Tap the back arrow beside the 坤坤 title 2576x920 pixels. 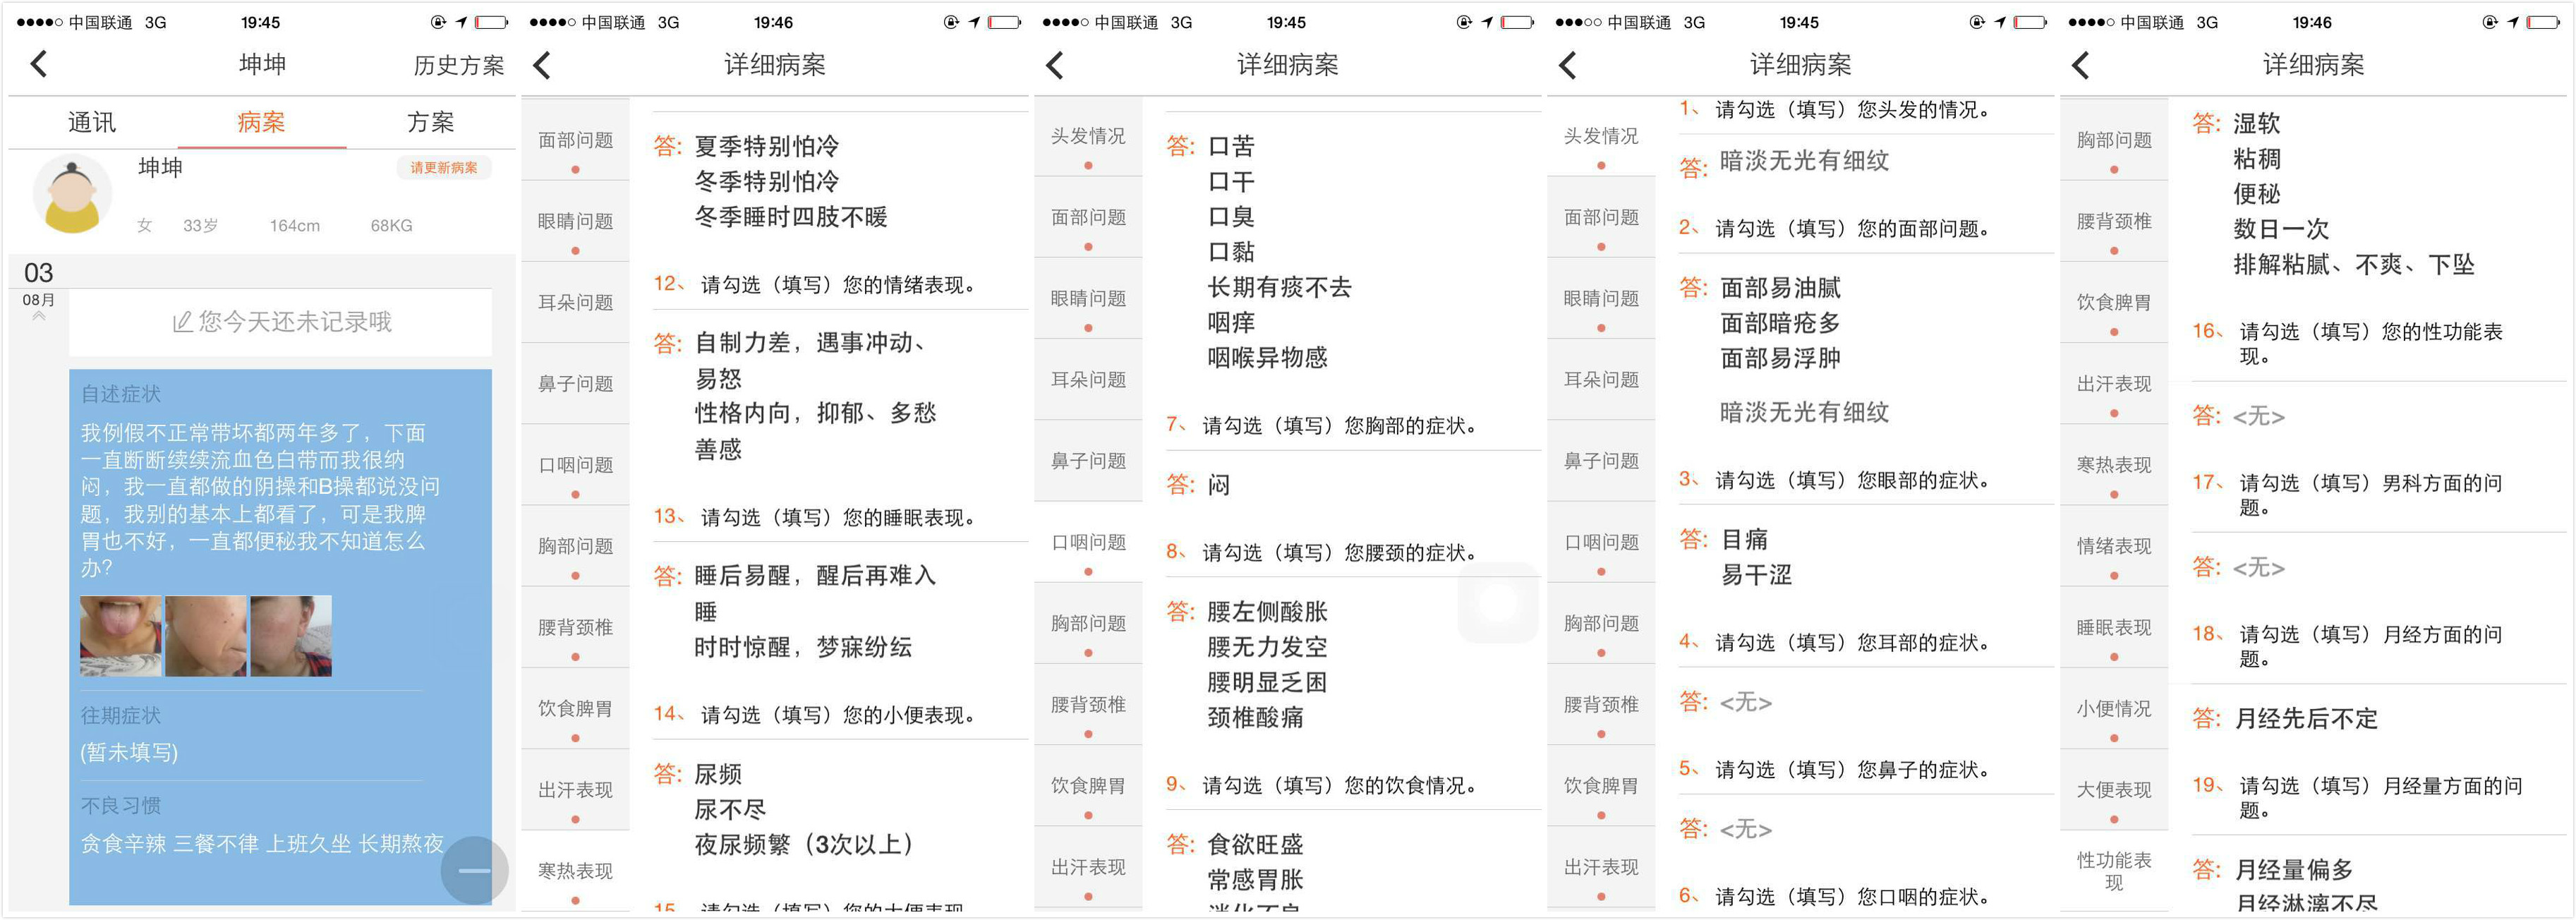point(39,64)
